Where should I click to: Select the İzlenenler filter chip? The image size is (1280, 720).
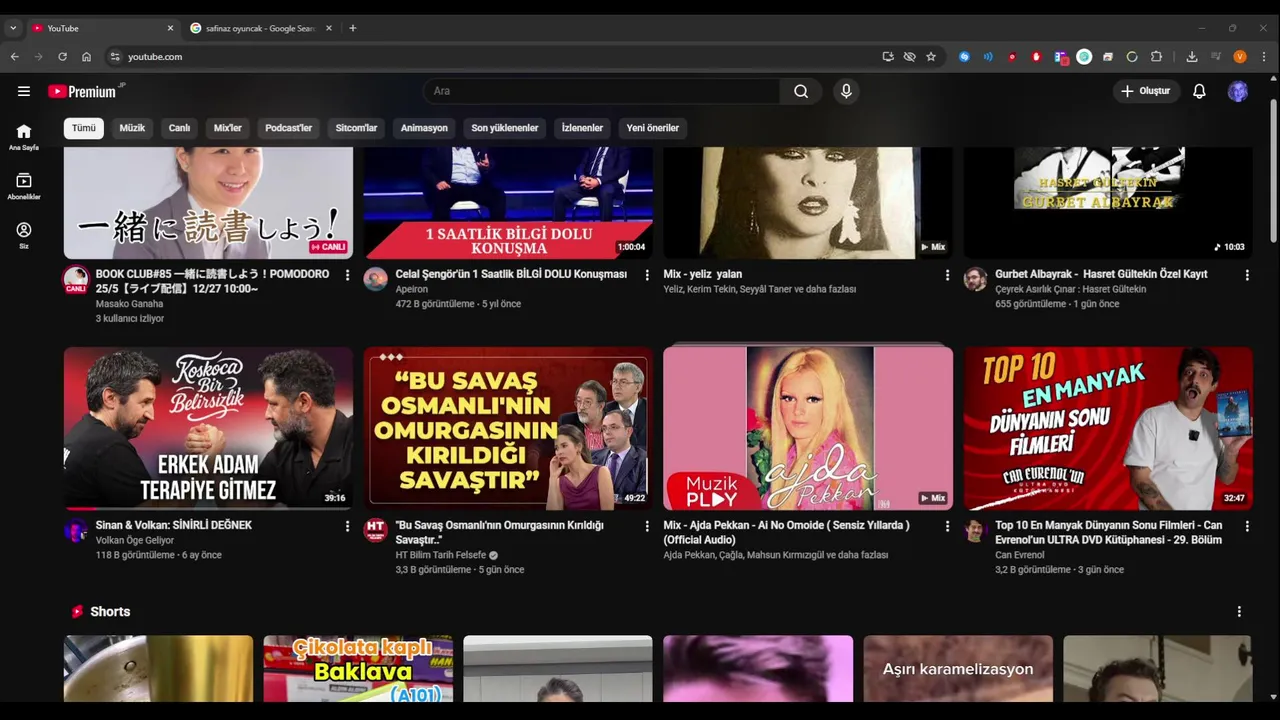click(x=582, y=128)
